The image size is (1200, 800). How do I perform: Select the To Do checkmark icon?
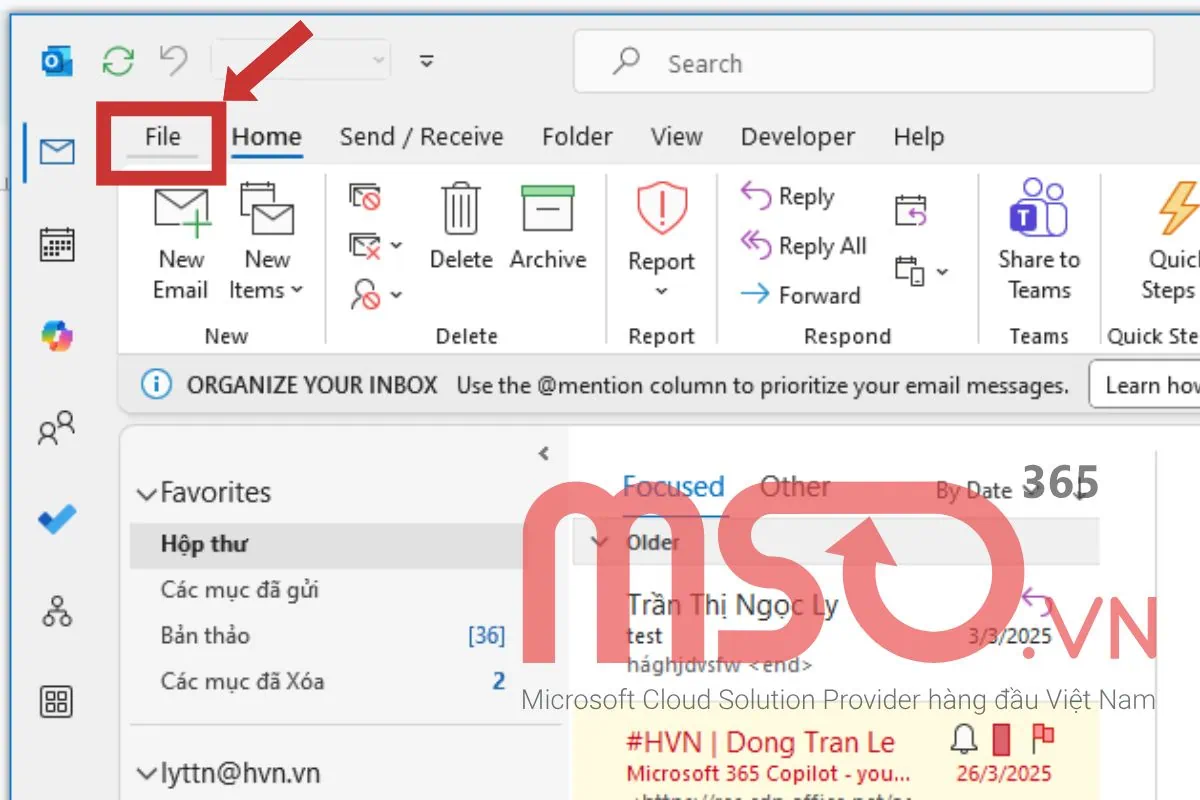(57, 518)
